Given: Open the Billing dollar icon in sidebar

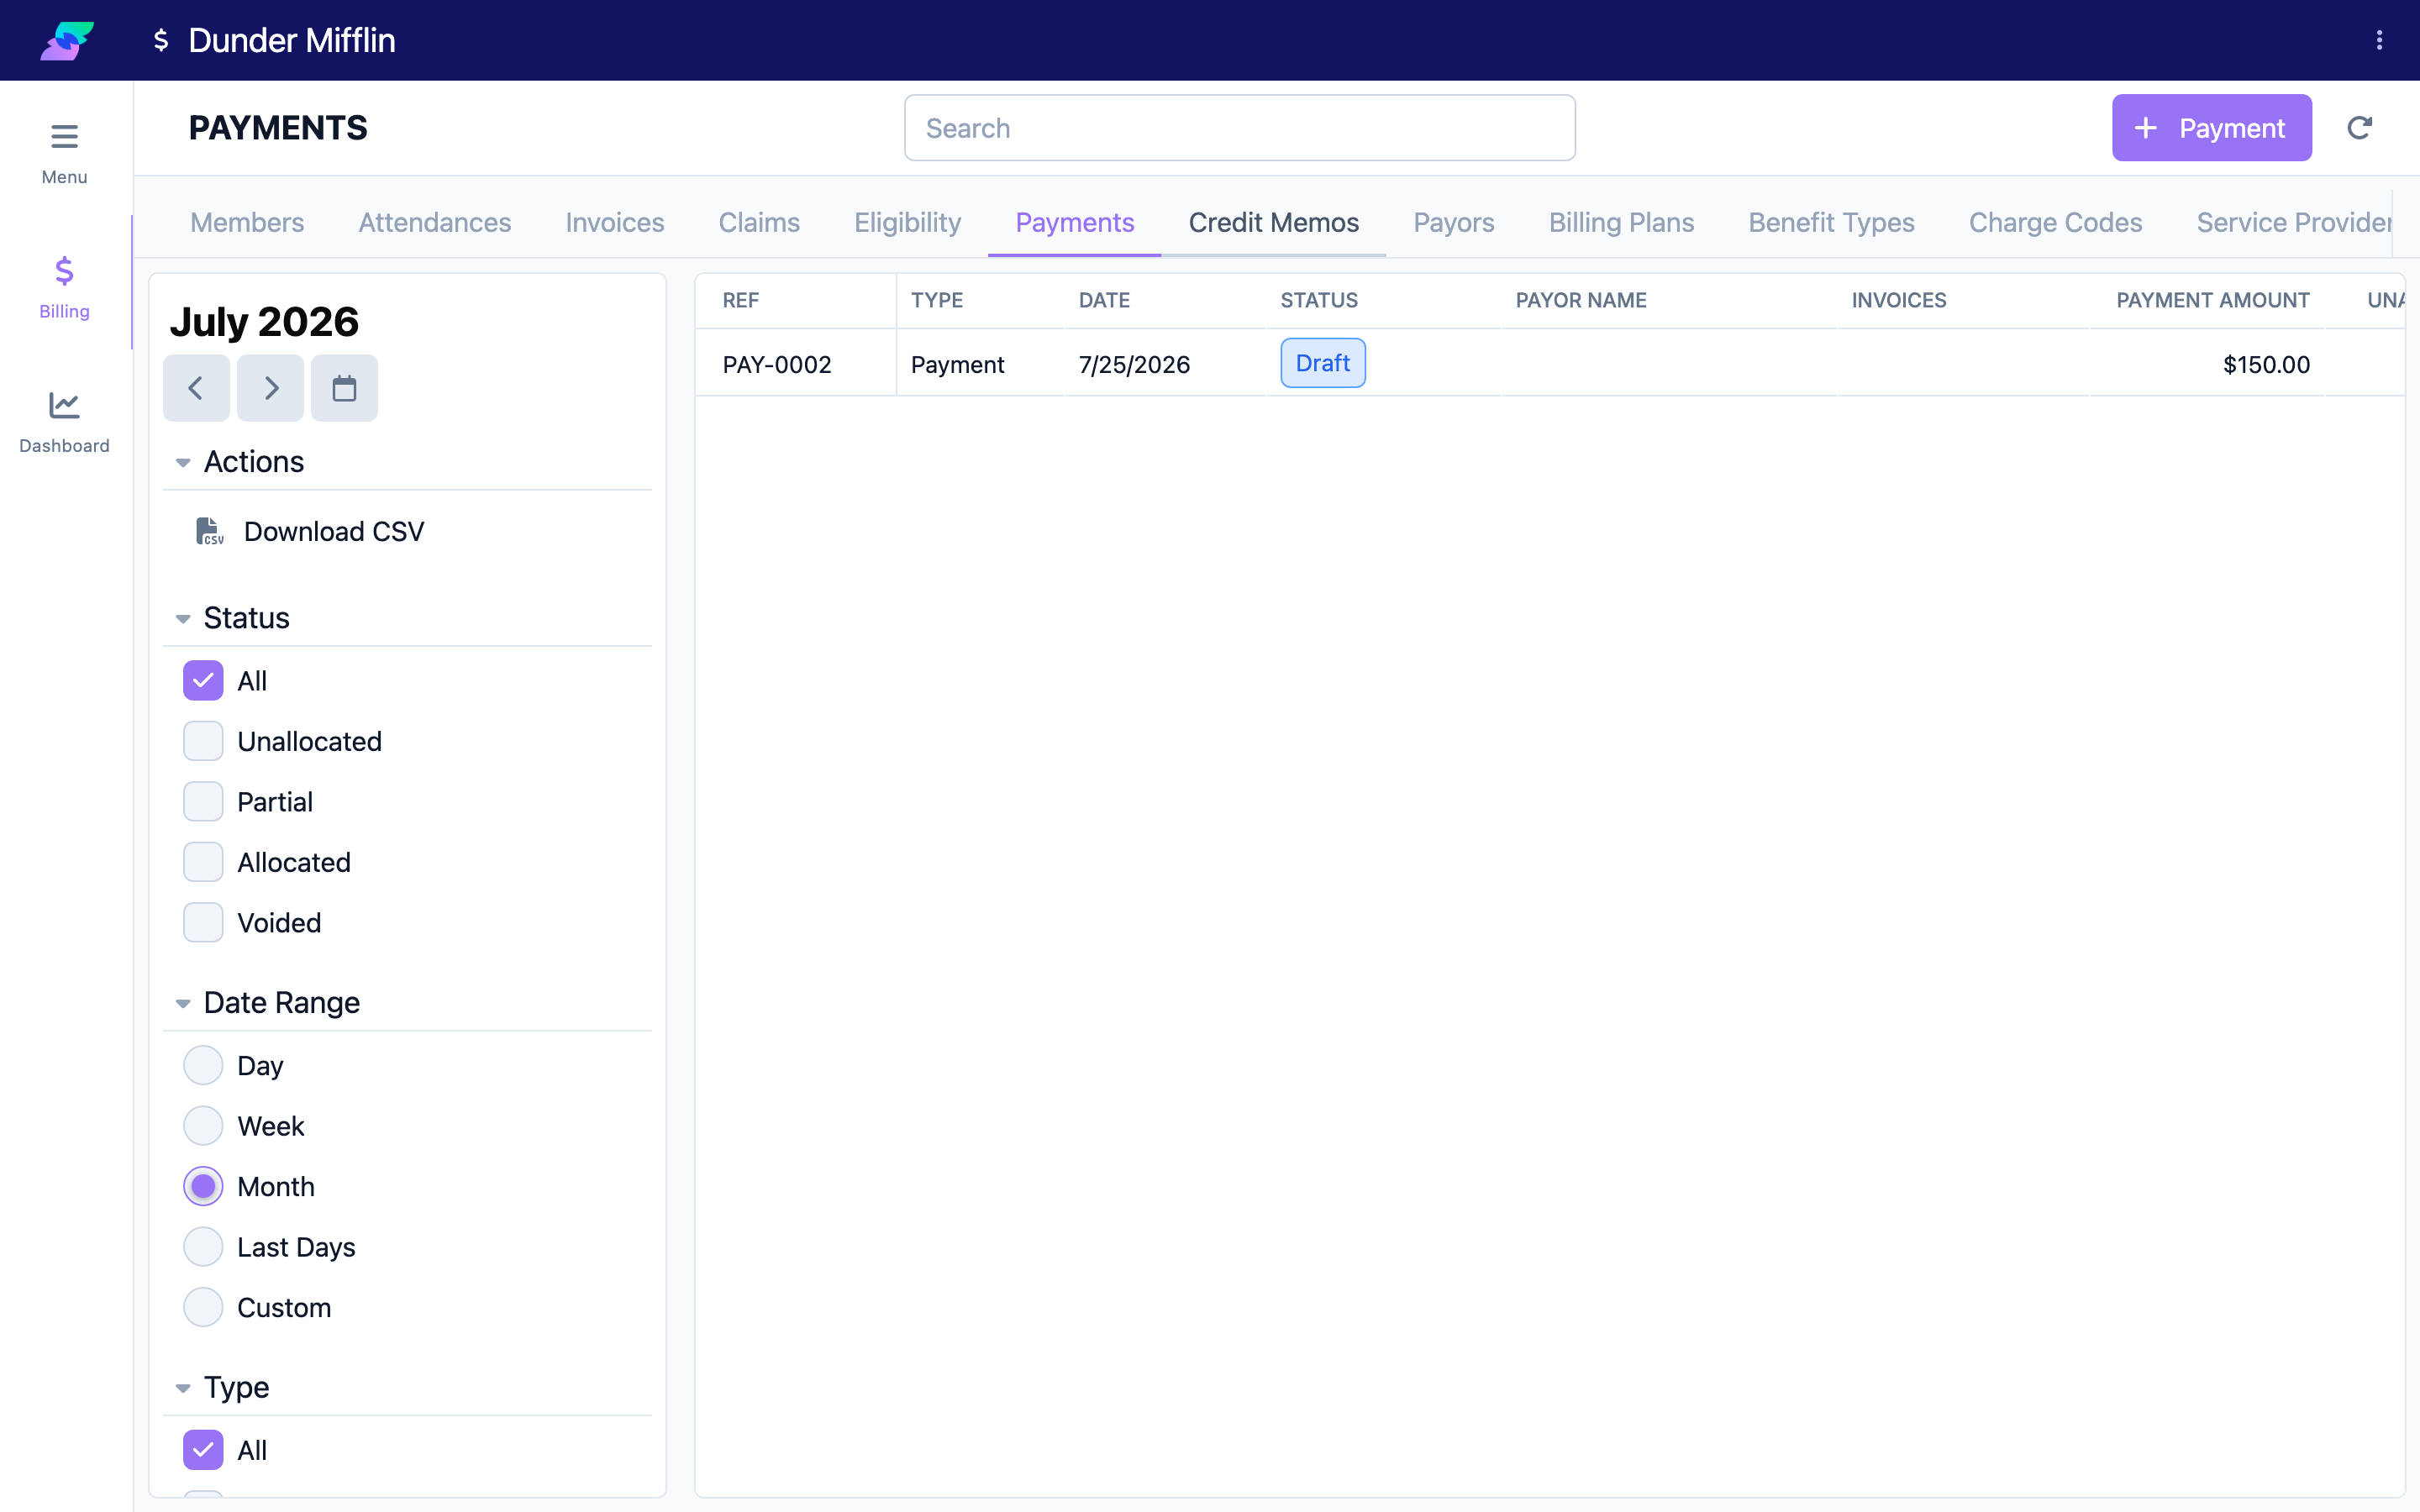Looking at the screenshot, I should click(64, 271).
